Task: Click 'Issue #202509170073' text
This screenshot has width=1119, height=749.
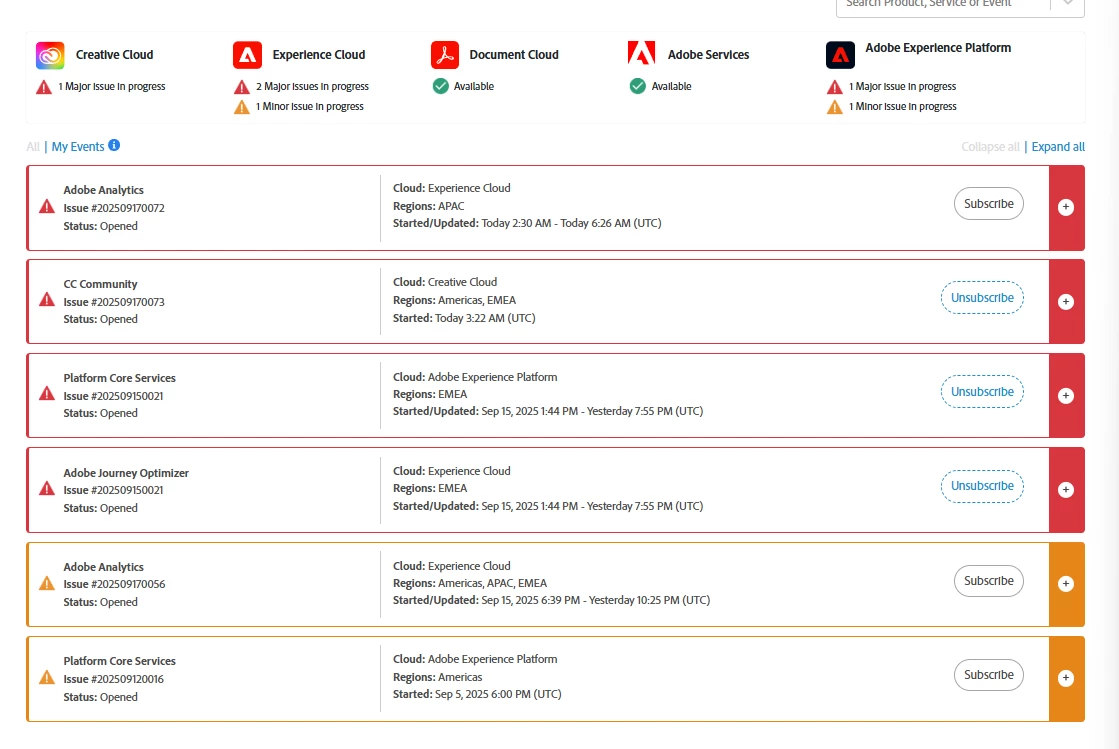Action: click(113, 302)
